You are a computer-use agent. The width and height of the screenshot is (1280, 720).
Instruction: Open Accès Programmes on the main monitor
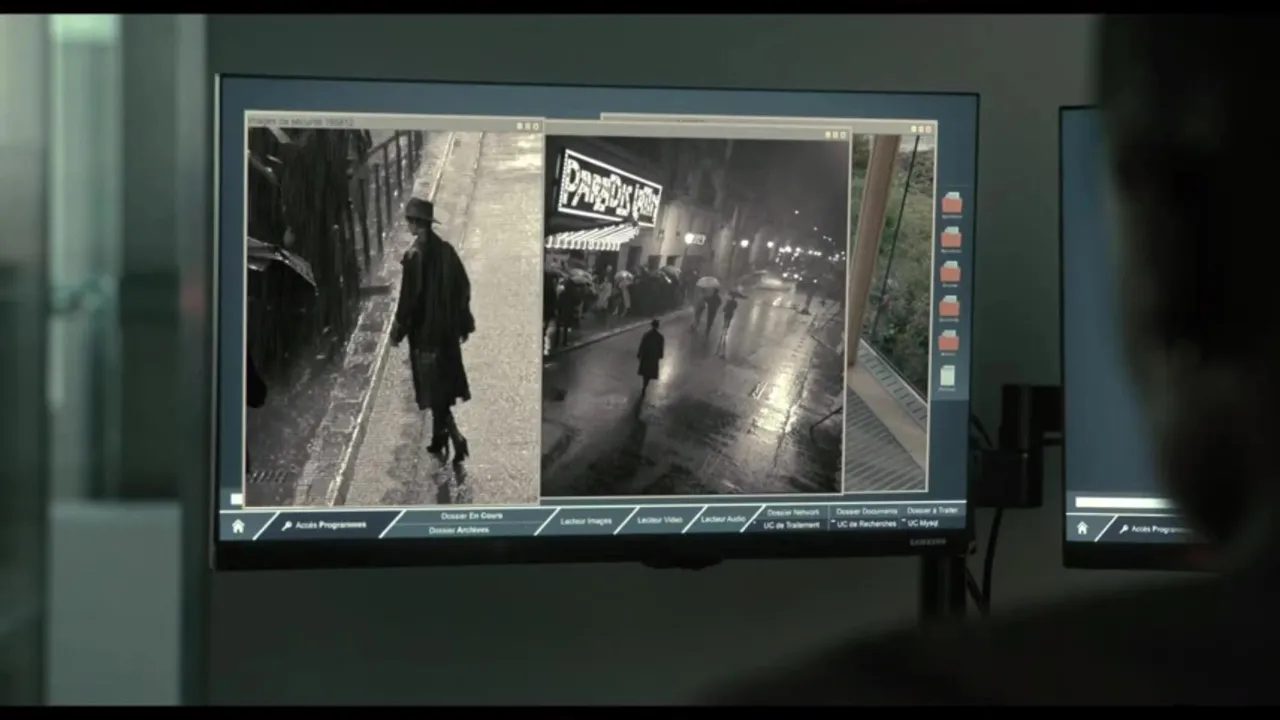pos(323,525)
